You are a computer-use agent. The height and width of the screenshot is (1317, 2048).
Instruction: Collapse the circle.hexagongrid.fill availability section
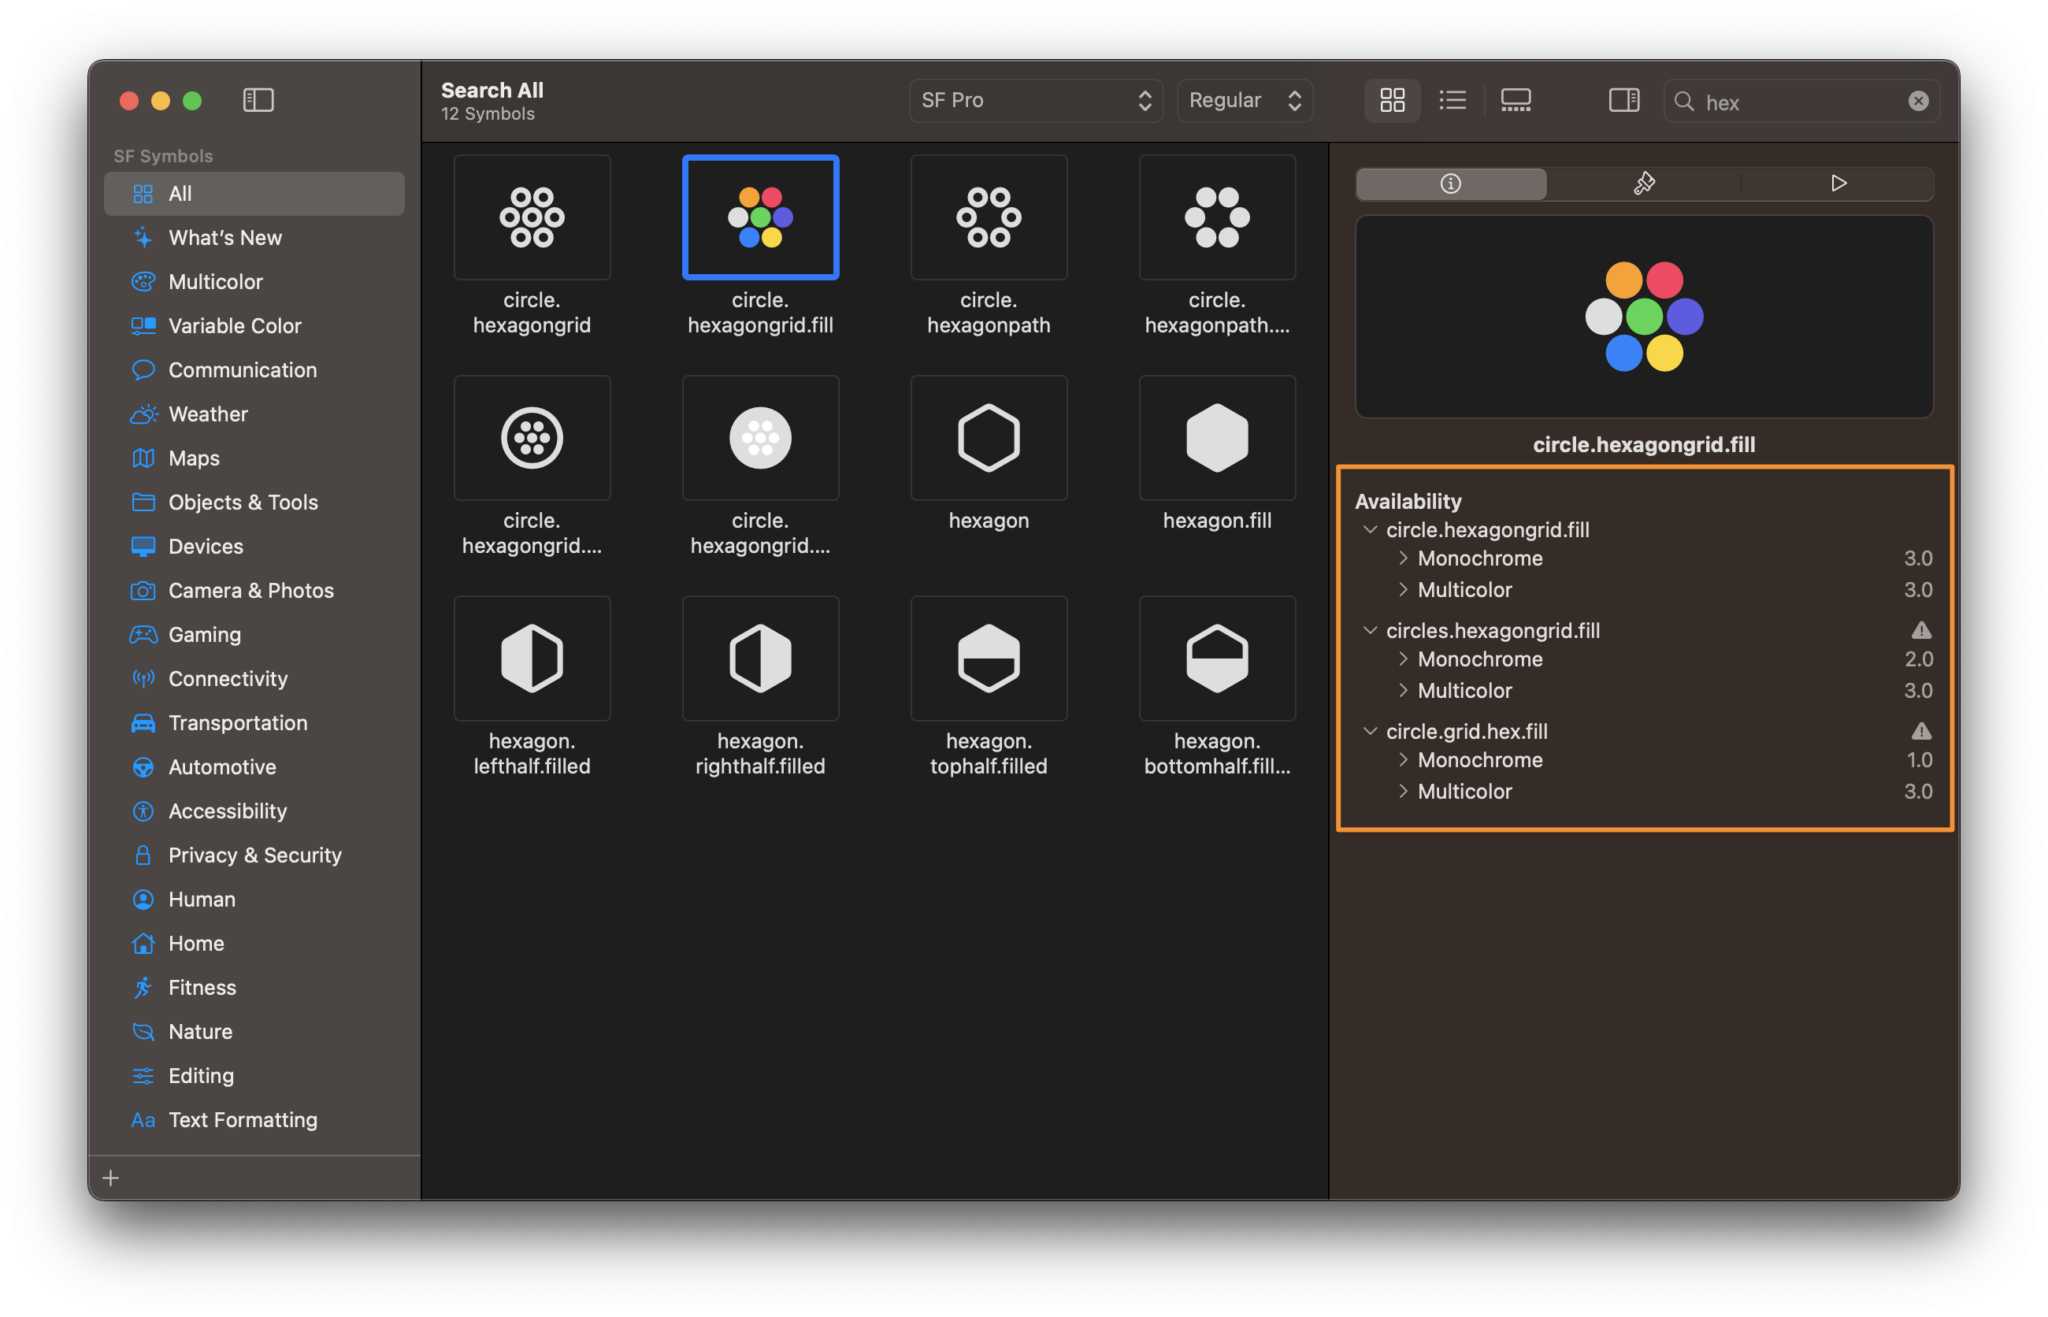(x=1370, y=530)
